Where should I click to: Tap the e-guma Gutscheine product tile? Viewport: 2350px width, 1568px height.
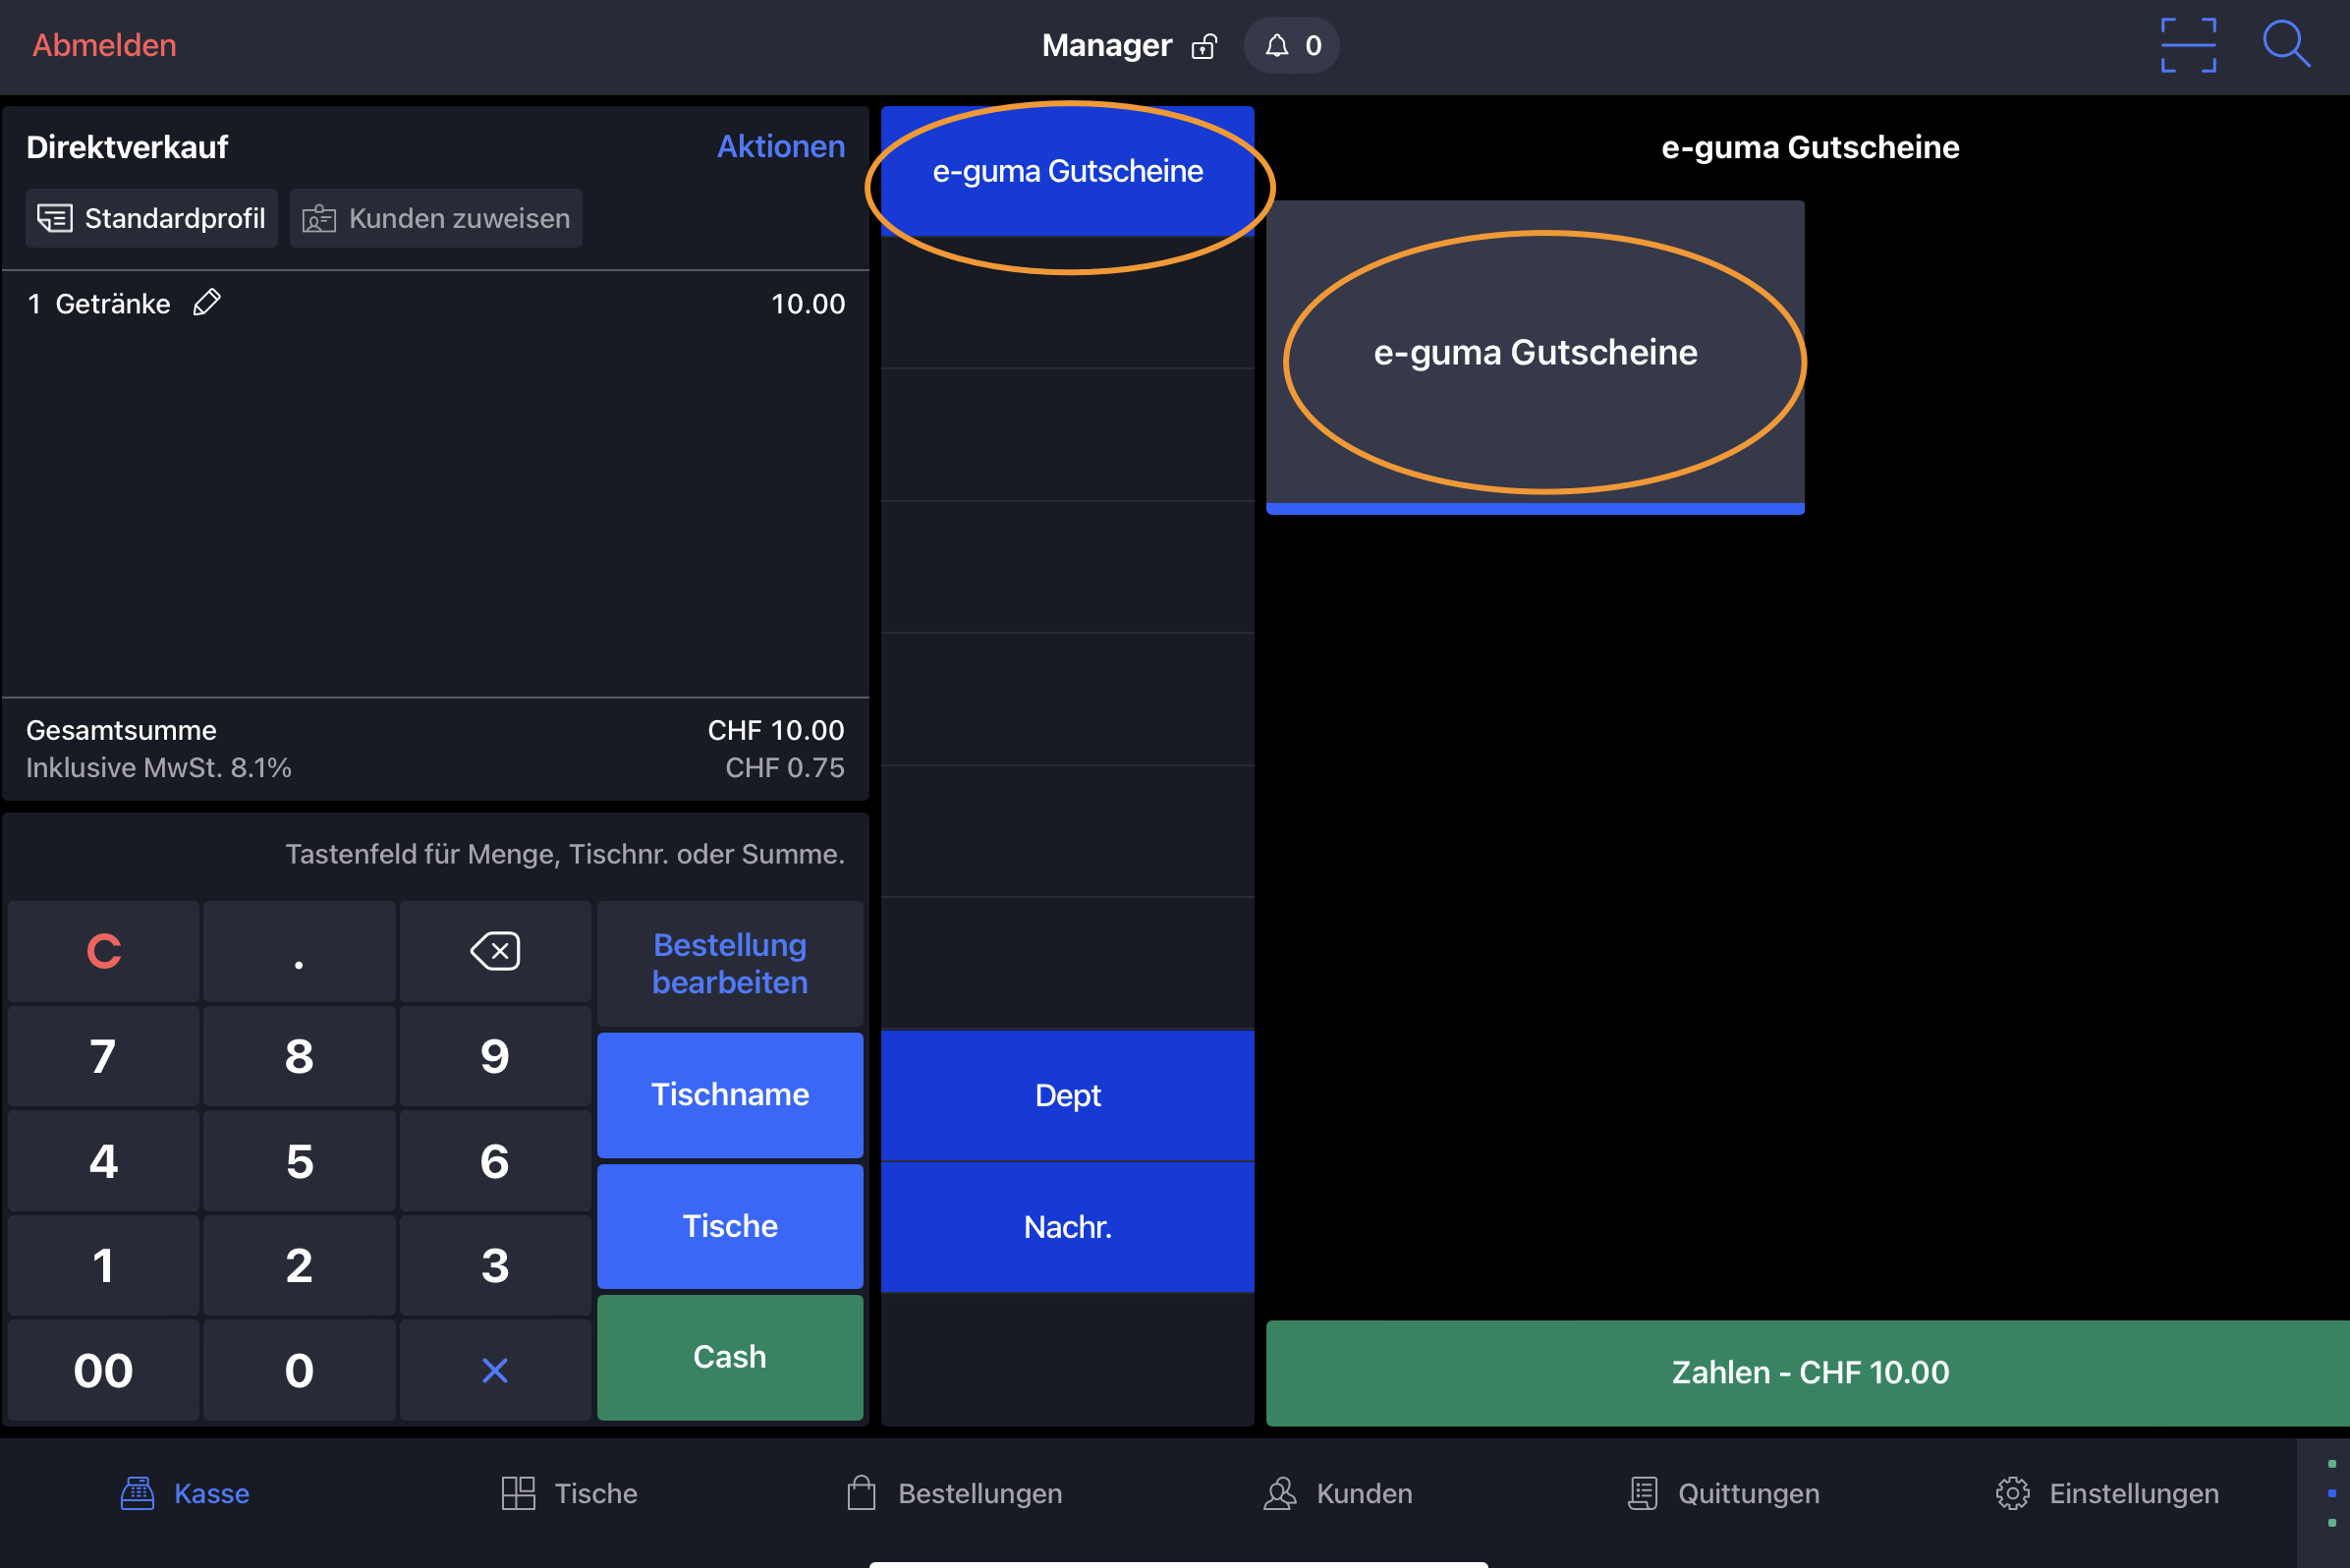(1535, 357)
